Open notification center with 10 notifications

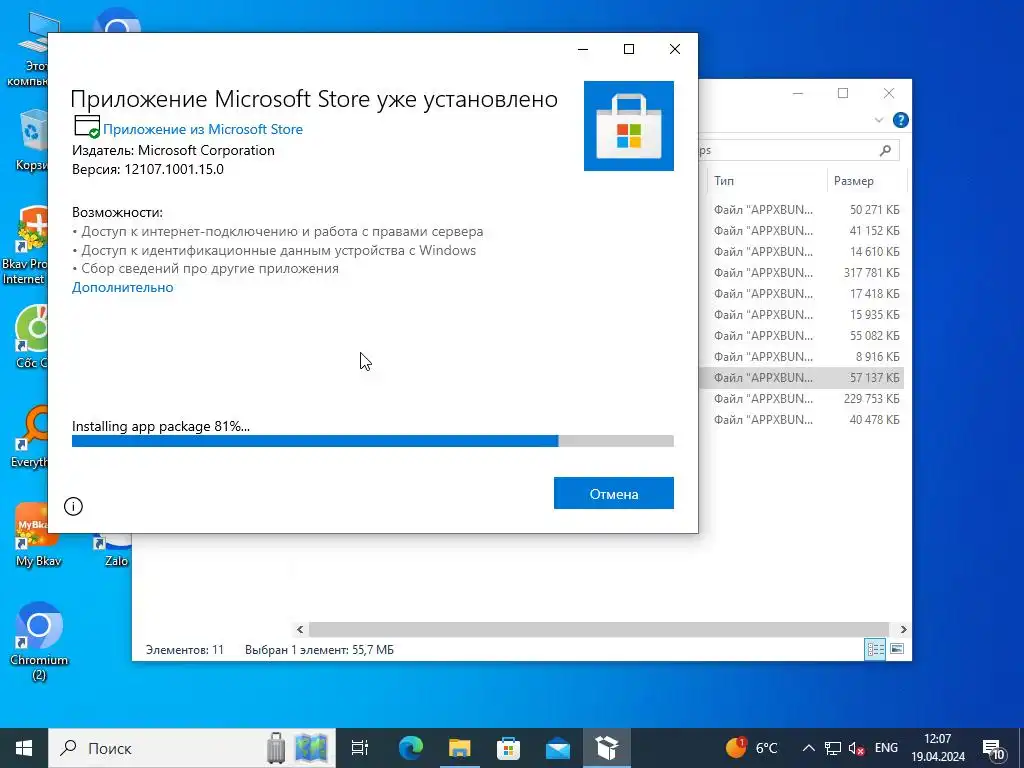tap(993, 749)
